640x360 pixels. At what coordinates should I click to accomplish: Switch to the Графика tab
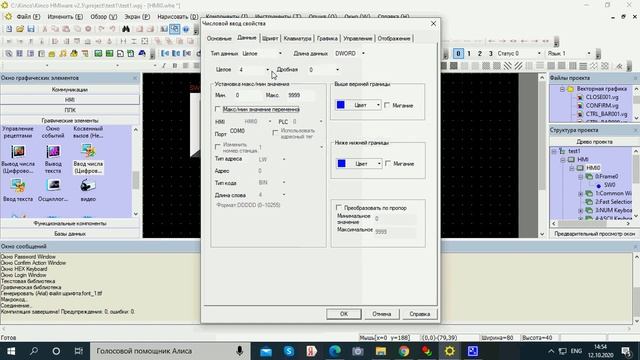point(327,38)
